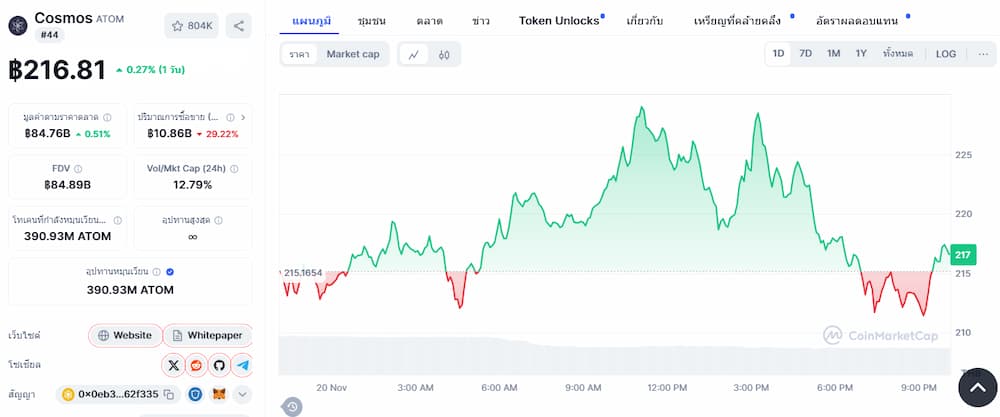Click the MetaMask fox icon
The width and height of the screenshot is (1000, 417).
219,395
